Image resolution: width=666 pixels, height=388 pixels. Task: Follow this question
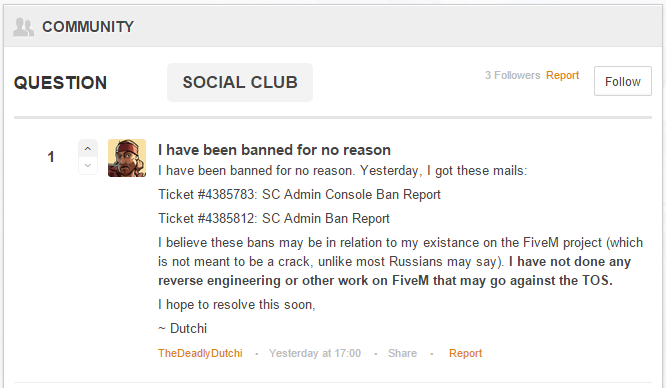click(623, 81)
